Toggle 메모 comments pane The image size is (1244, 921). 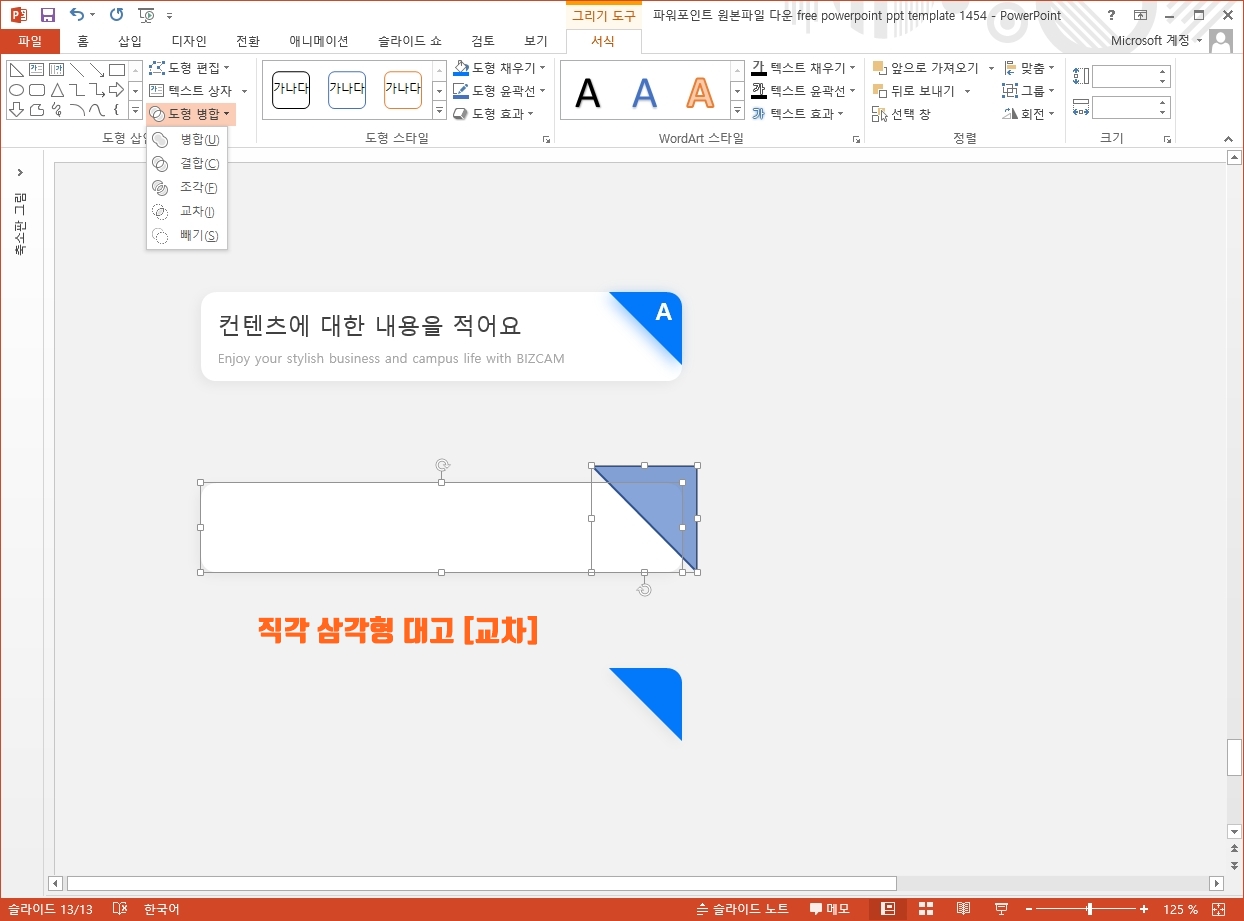point(830,909)
